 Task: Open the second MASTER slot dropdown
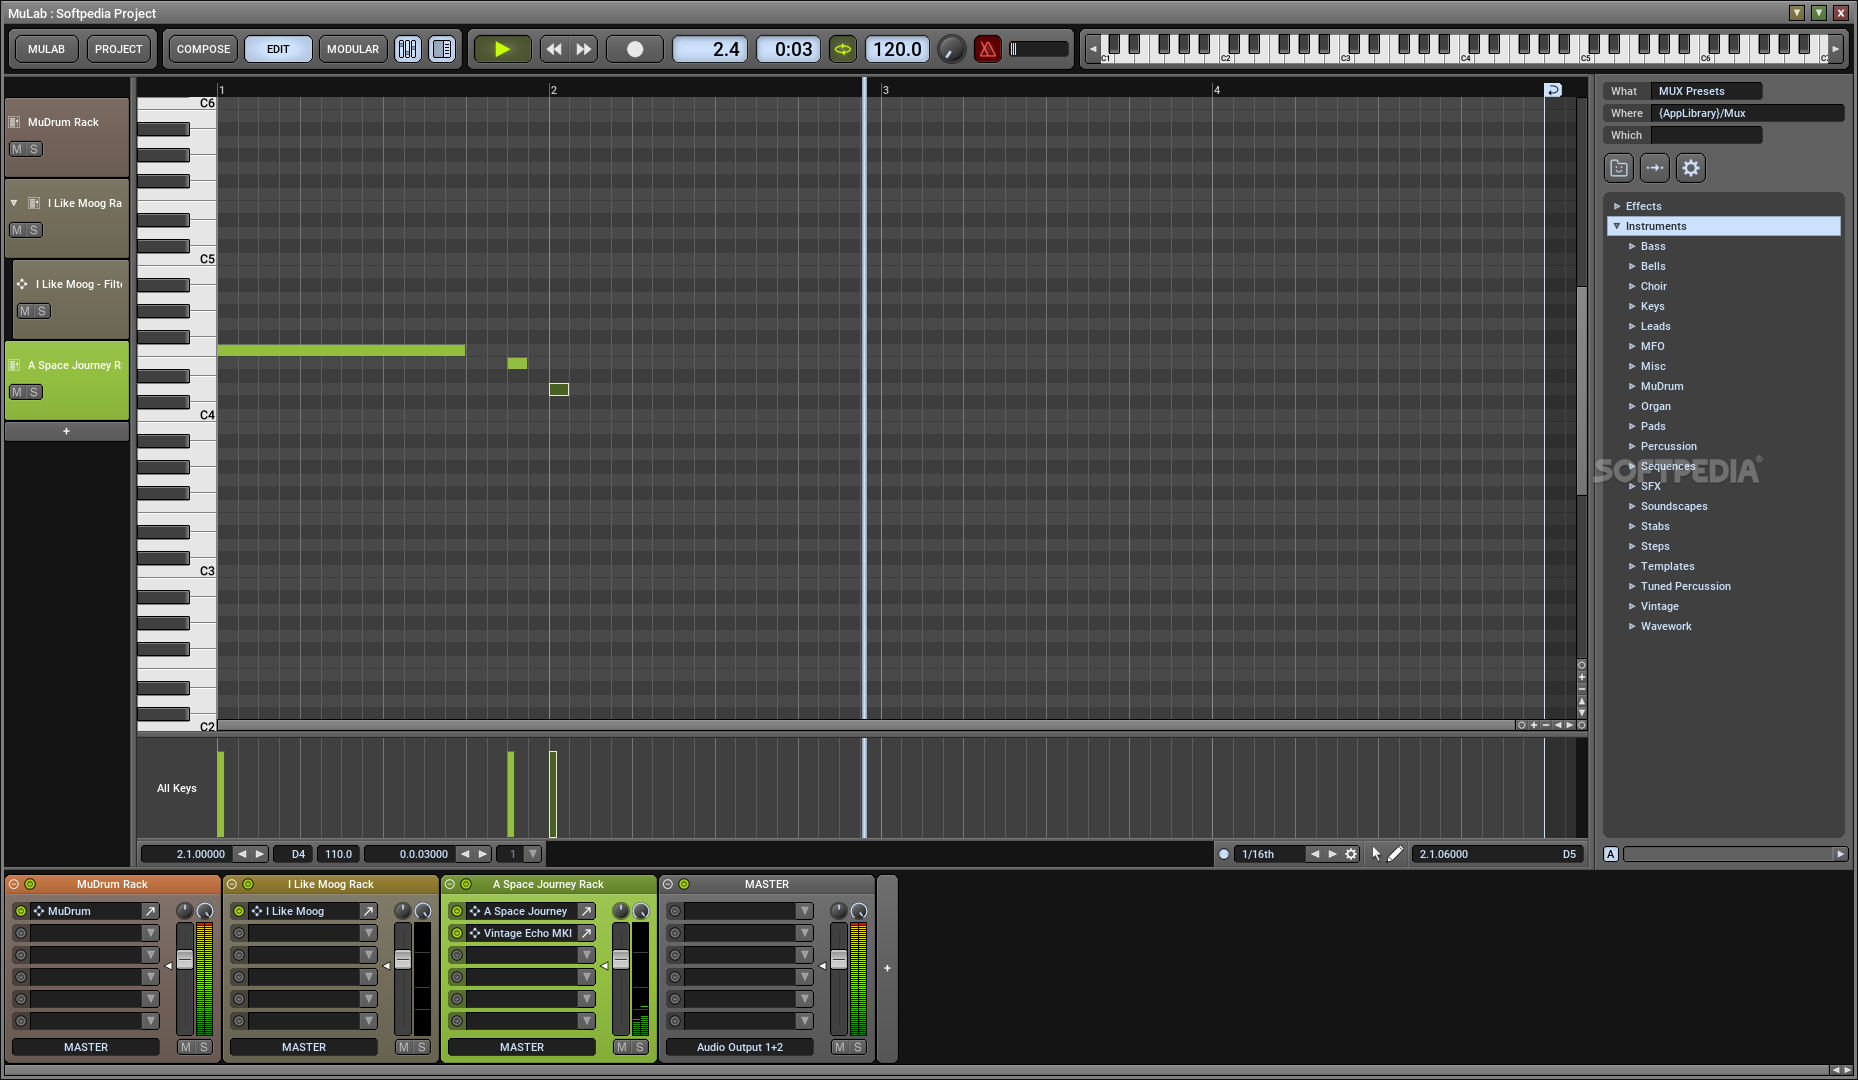(804, 933)
